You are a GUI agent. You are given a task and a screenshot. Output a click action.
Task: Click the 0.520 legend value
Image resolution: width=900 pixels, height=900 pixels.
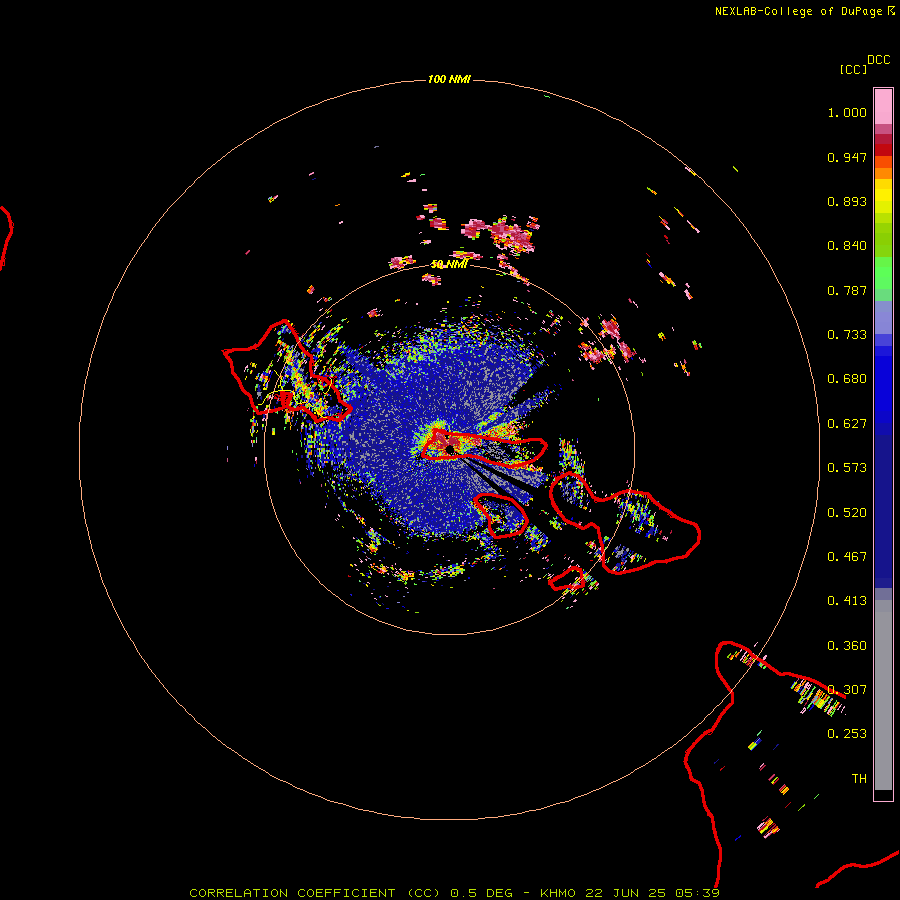pos(847,513)
